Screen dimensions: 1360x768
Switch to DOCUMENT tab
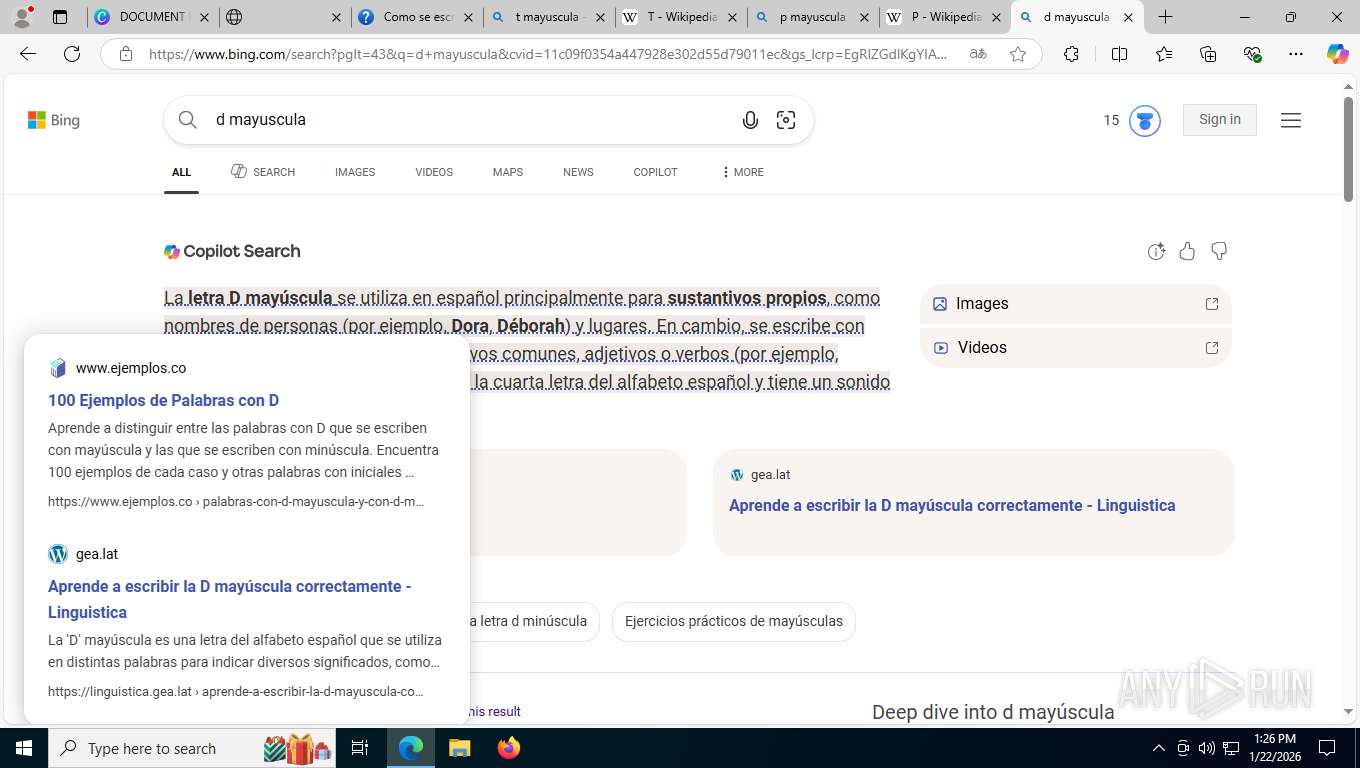[x=152, y=17]
